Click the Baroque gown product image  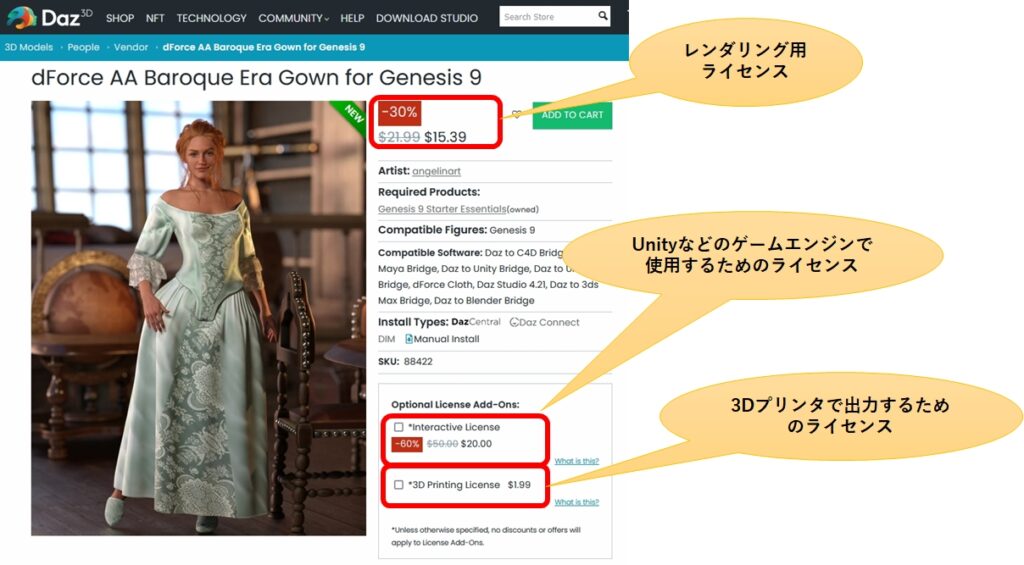(x=199, y=318)
